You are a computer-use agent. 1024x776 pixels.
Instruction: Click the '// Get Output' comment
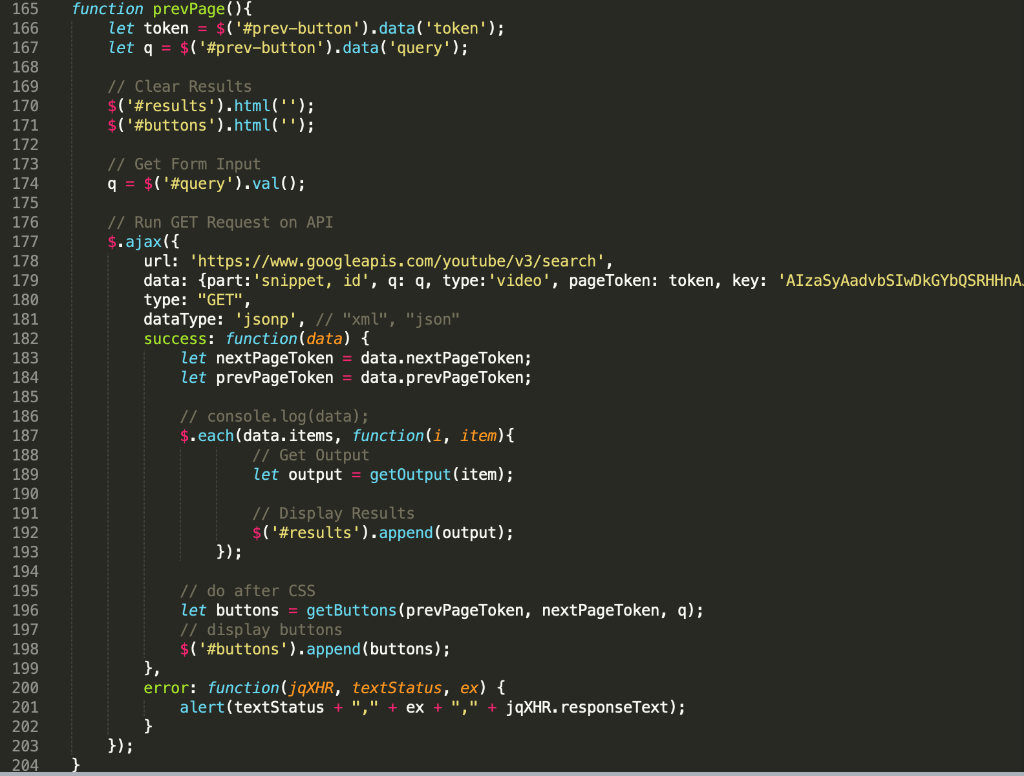(x=310, y=455)
